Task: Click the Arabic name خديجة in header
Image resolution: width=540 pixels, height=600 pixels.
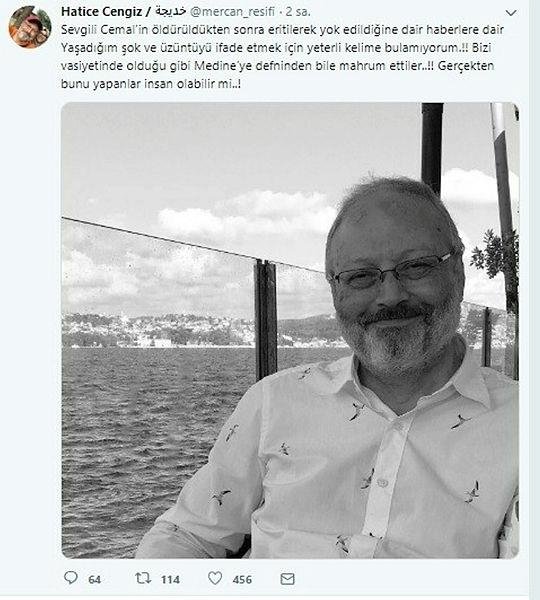Action: 171,11
